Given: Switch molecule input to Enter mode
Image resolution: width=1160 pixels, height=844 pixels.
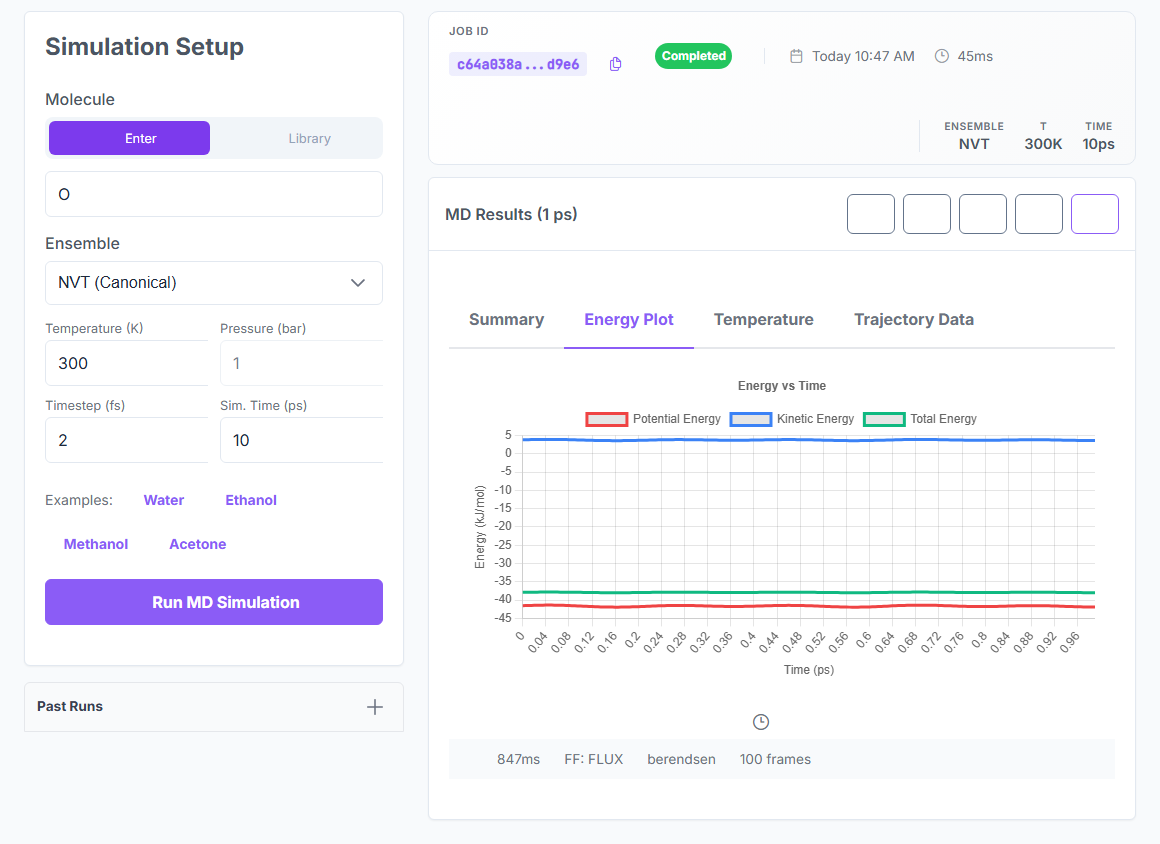Looking at the screenshot, I should [x=129, y=138].
